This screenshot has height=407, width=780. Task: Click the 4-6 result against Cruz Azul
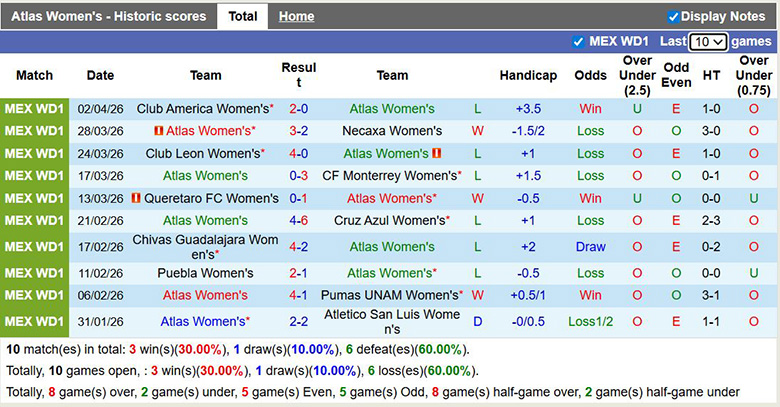point(298,220)
